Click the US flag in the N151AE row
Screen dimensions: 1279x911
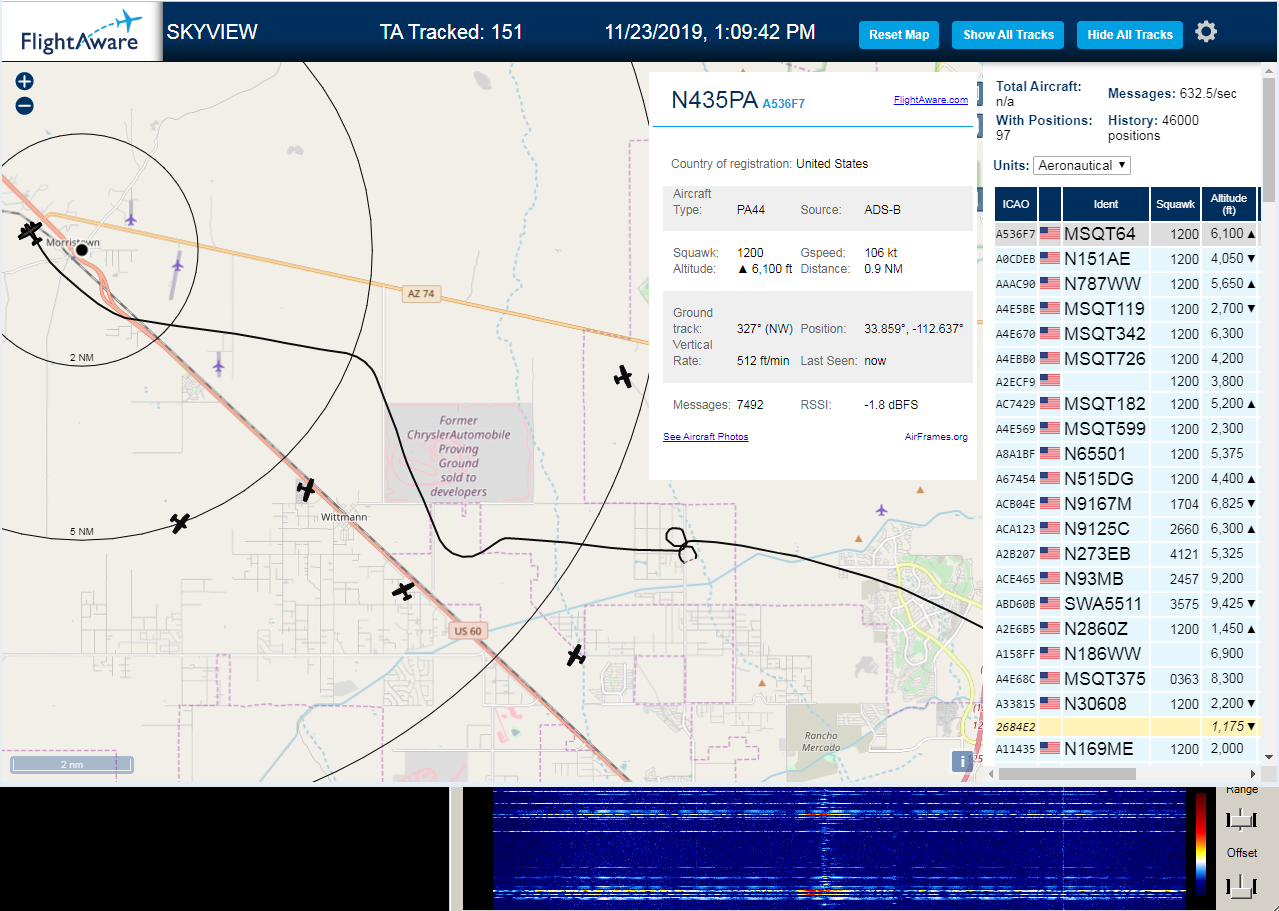coord(1050,259)
